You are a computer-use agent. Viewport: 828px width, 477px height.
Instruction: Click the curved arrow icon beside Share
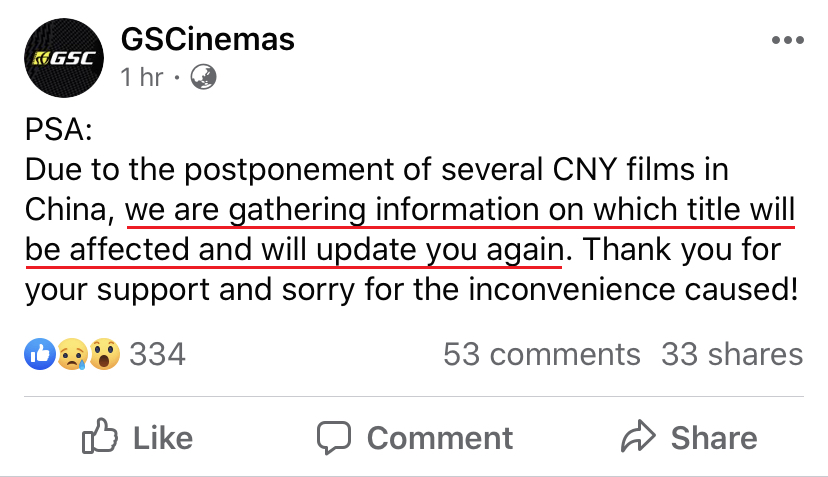637,437
